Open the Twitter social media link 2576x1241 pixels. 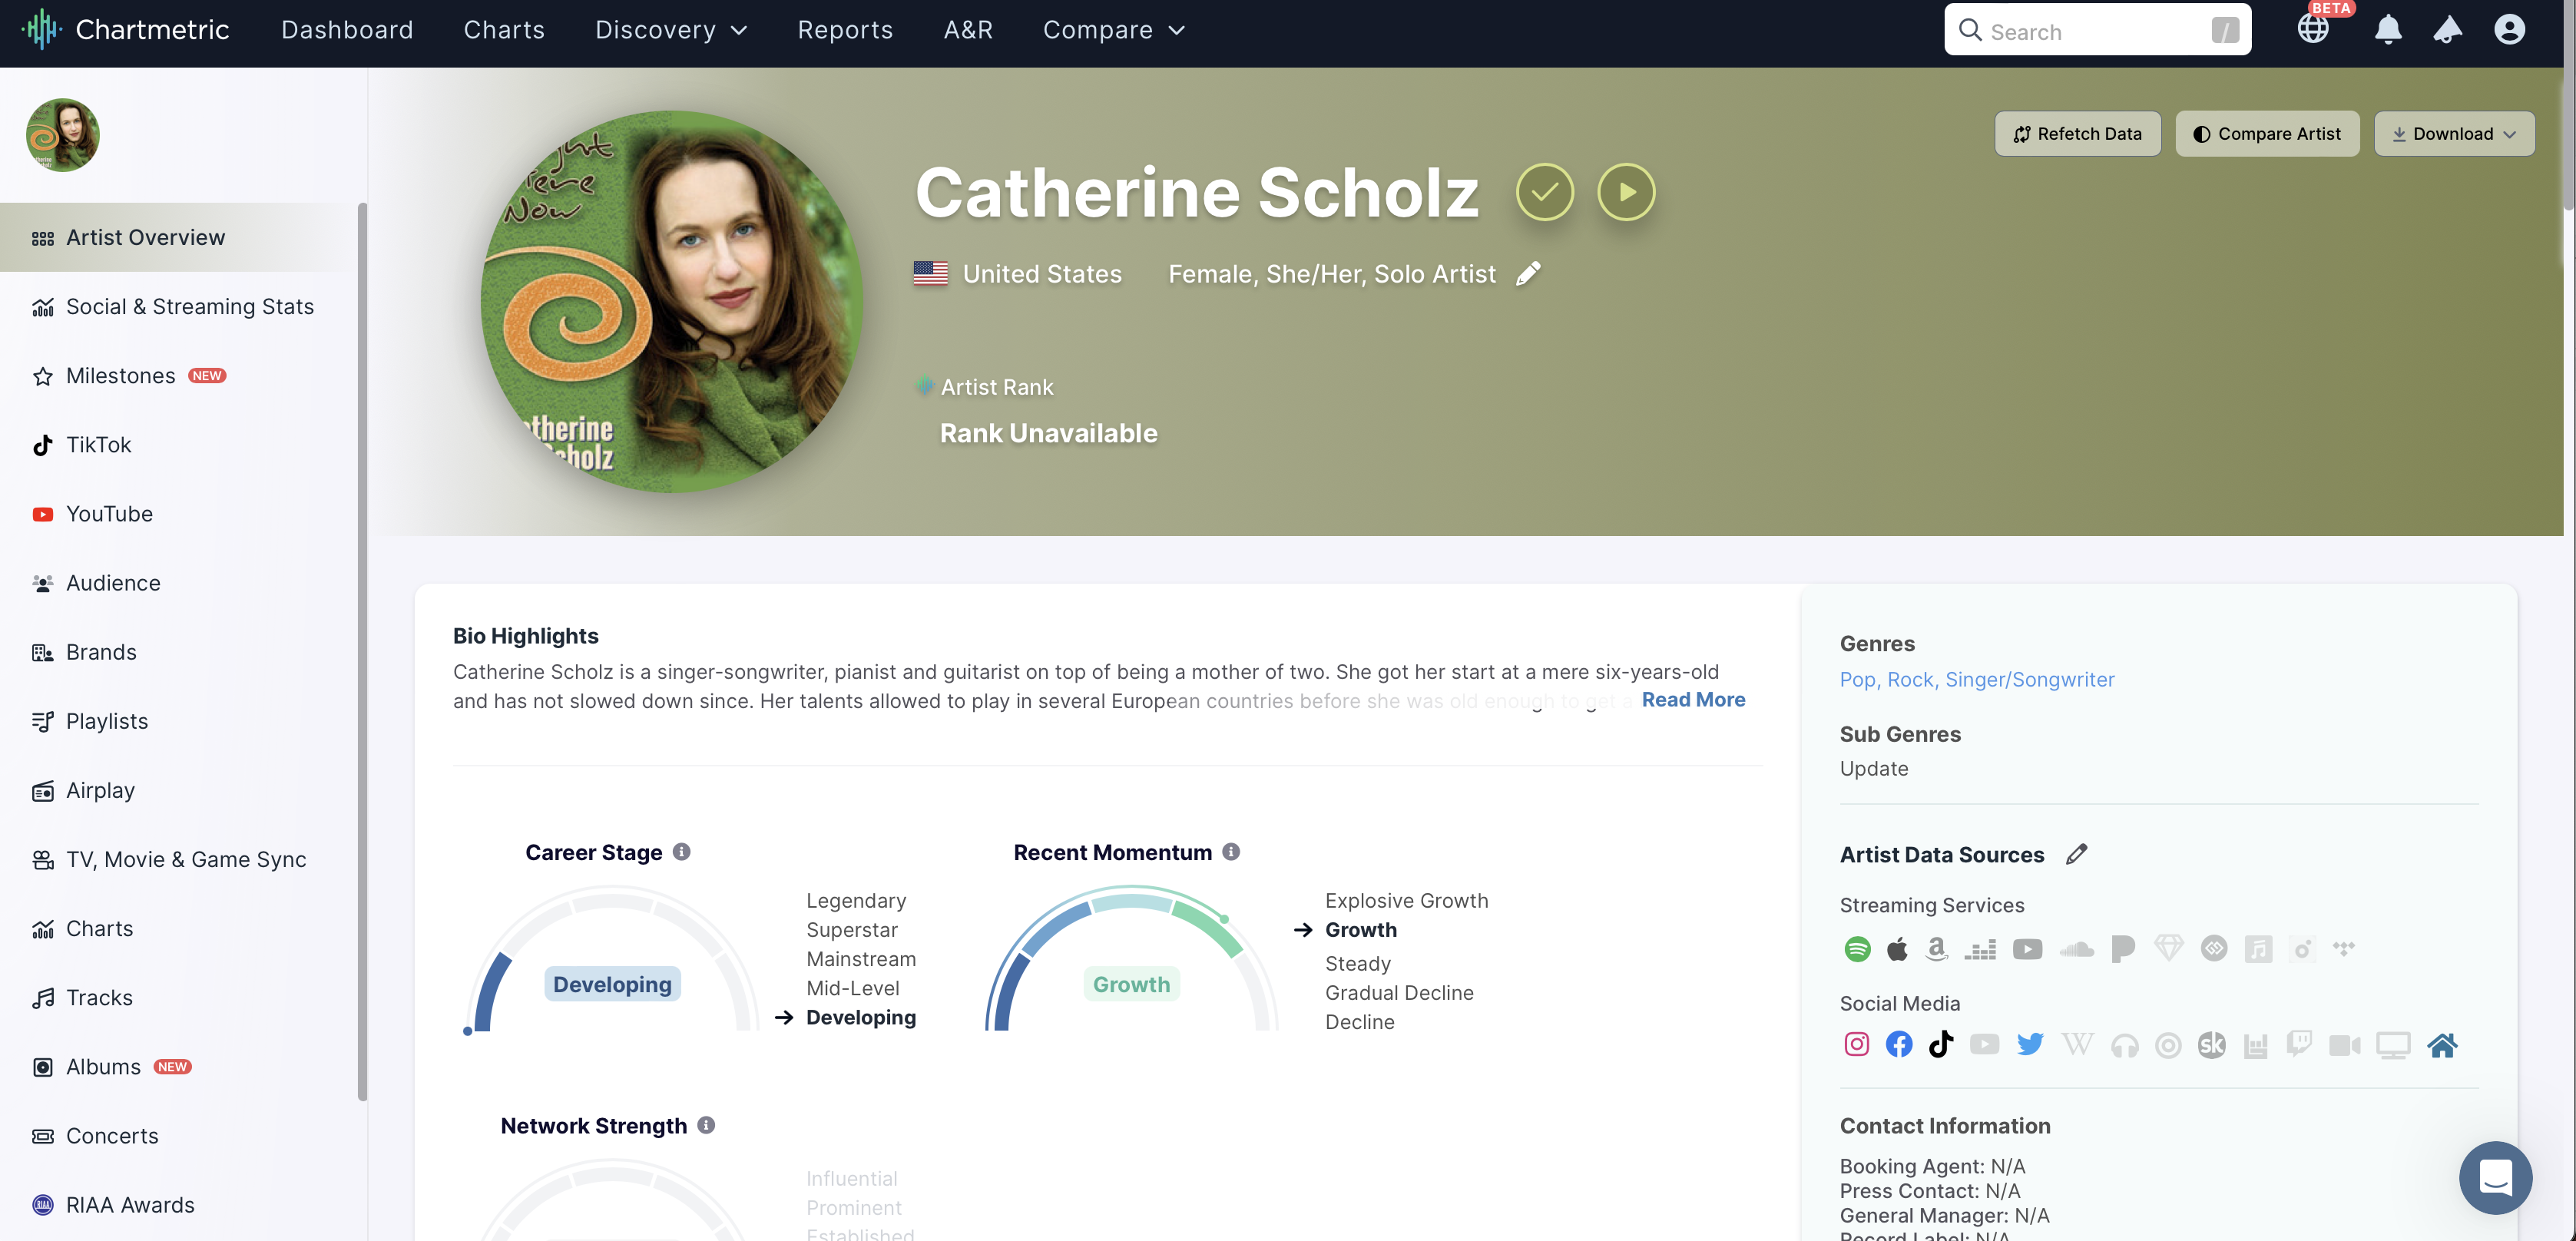[x=2030, y=1044]
